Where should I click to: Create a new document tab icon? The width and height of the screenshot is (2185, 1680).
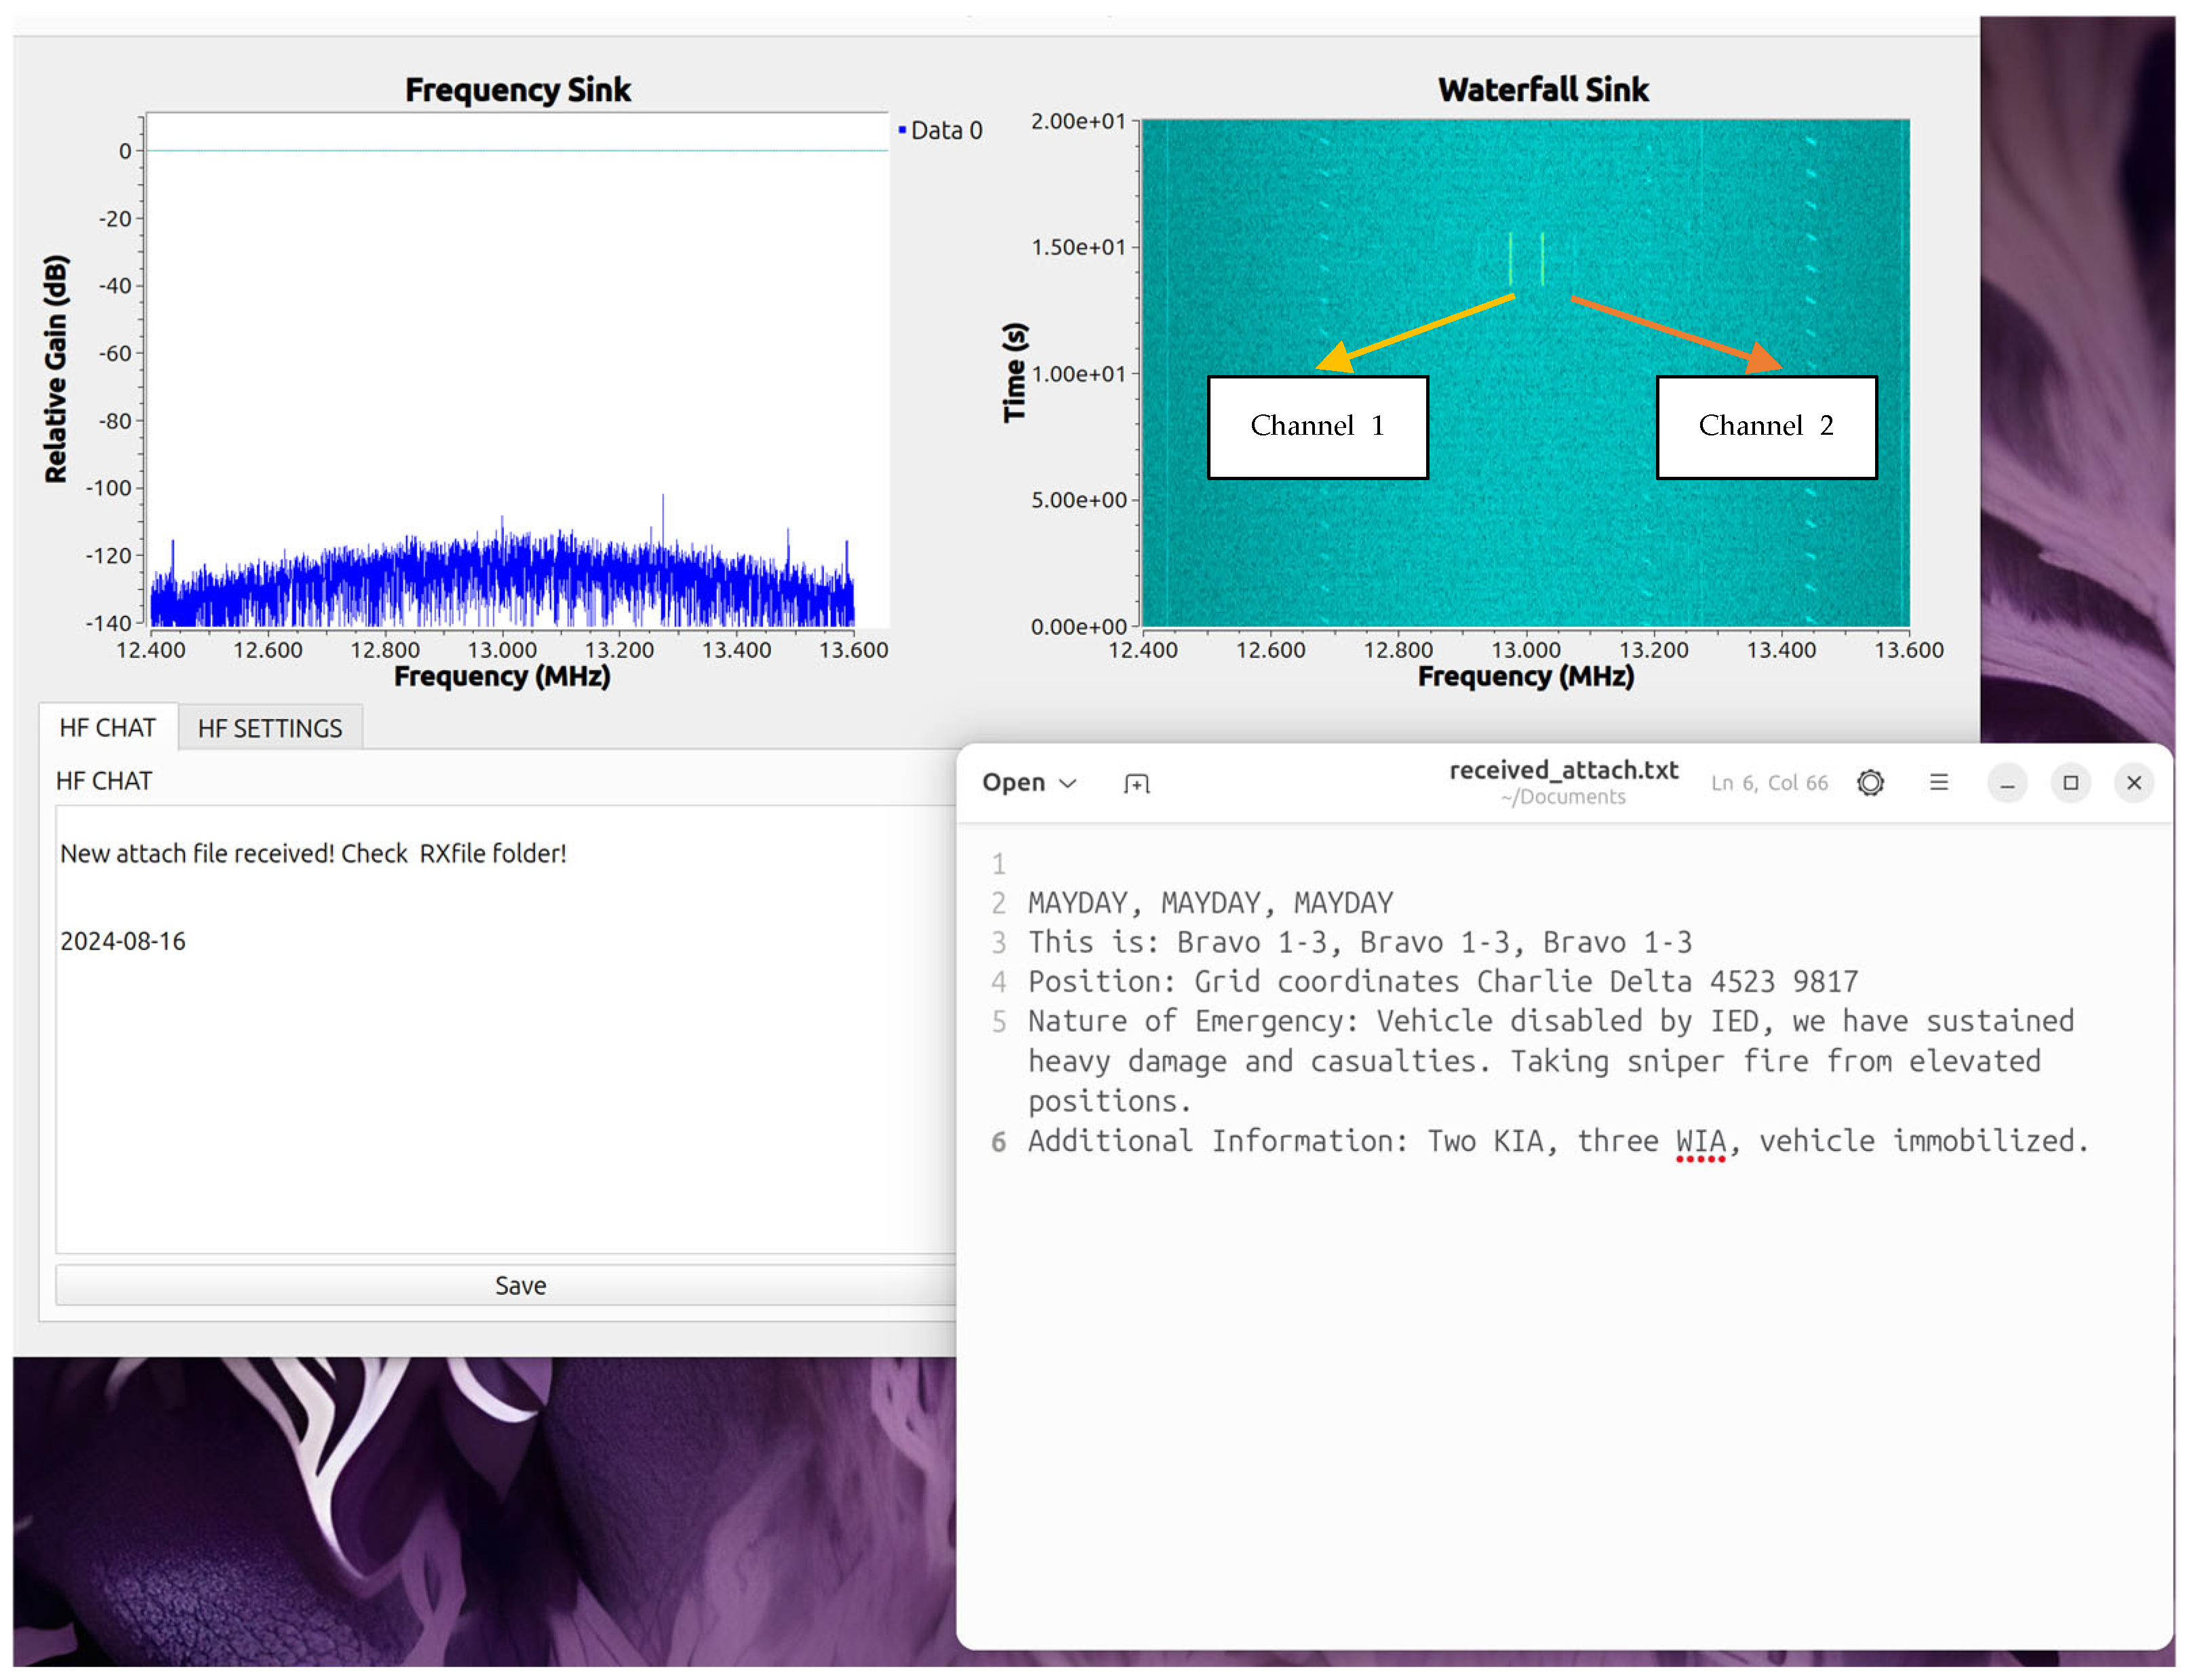[x=1136, y=783]
